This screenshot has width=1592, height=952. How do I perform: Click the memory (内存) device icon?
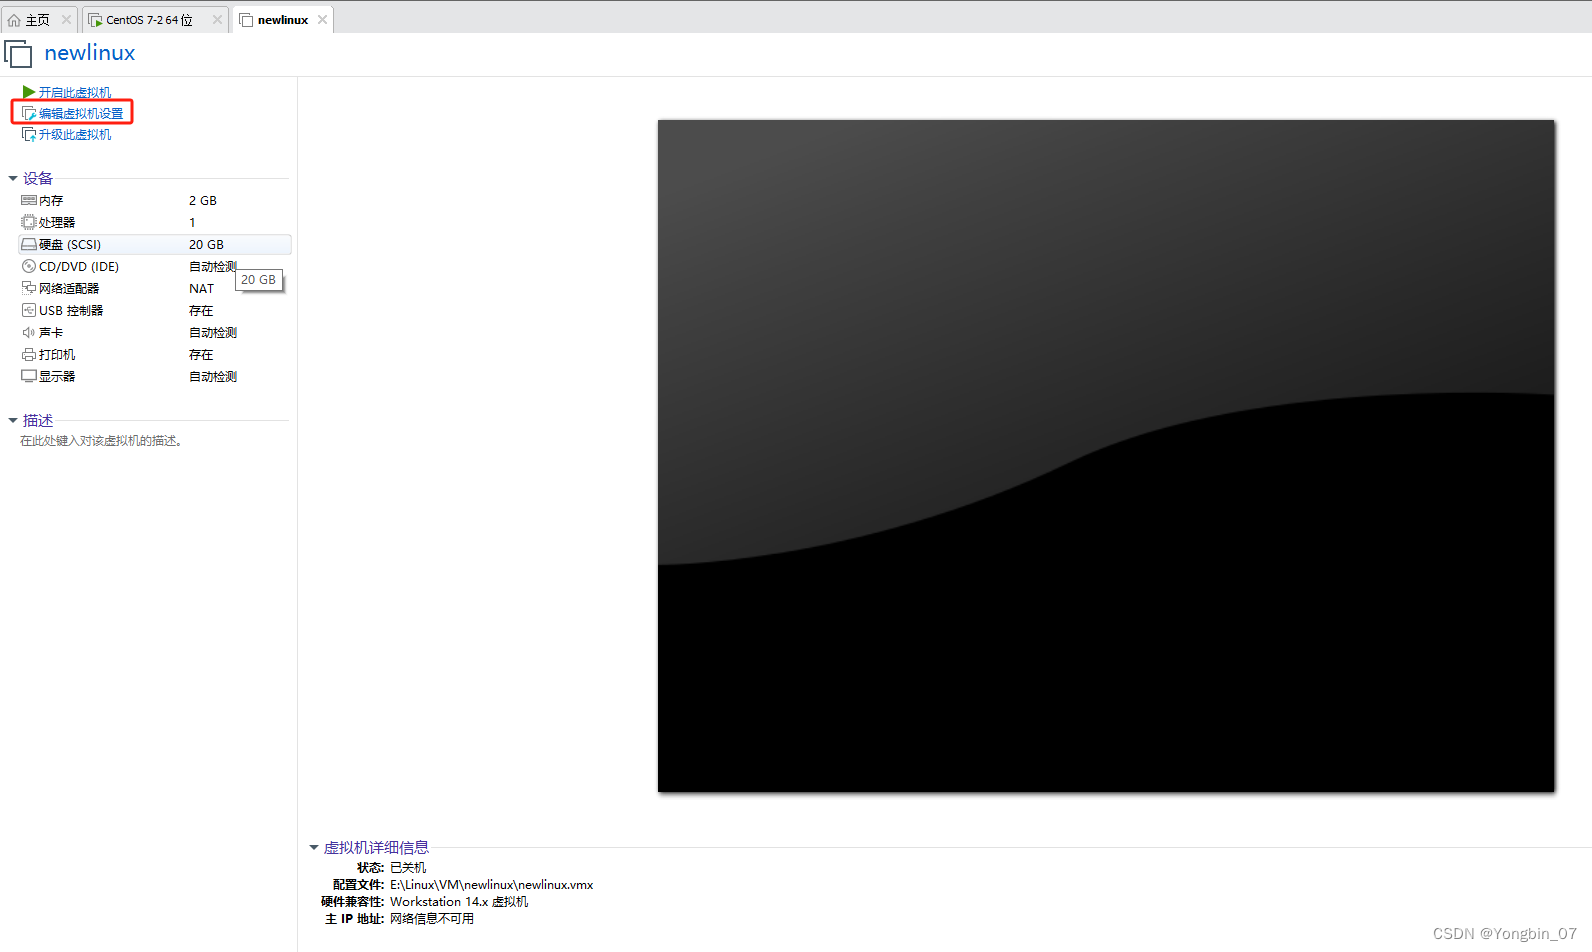29,201
